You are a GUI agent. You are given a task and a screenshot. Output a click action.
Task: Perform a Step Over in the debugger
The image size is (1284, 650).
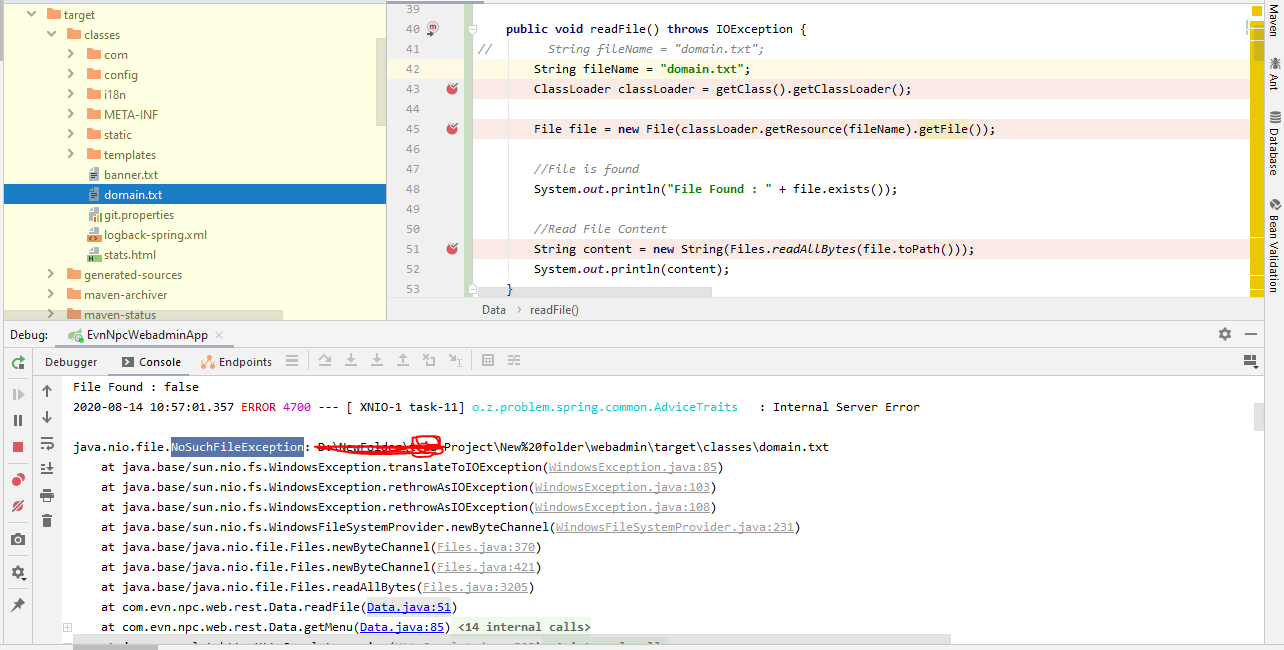point(325,361)
